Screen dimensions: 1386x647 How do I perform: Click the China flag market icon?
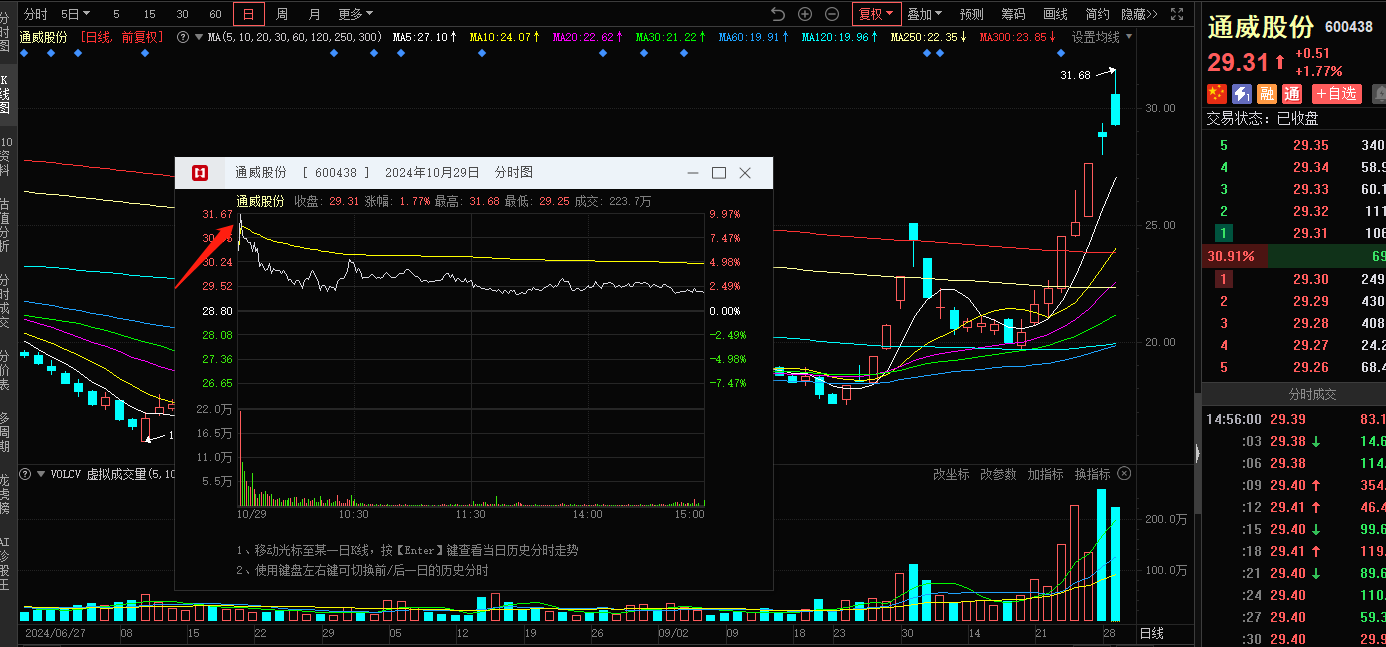coord(1217,93)
